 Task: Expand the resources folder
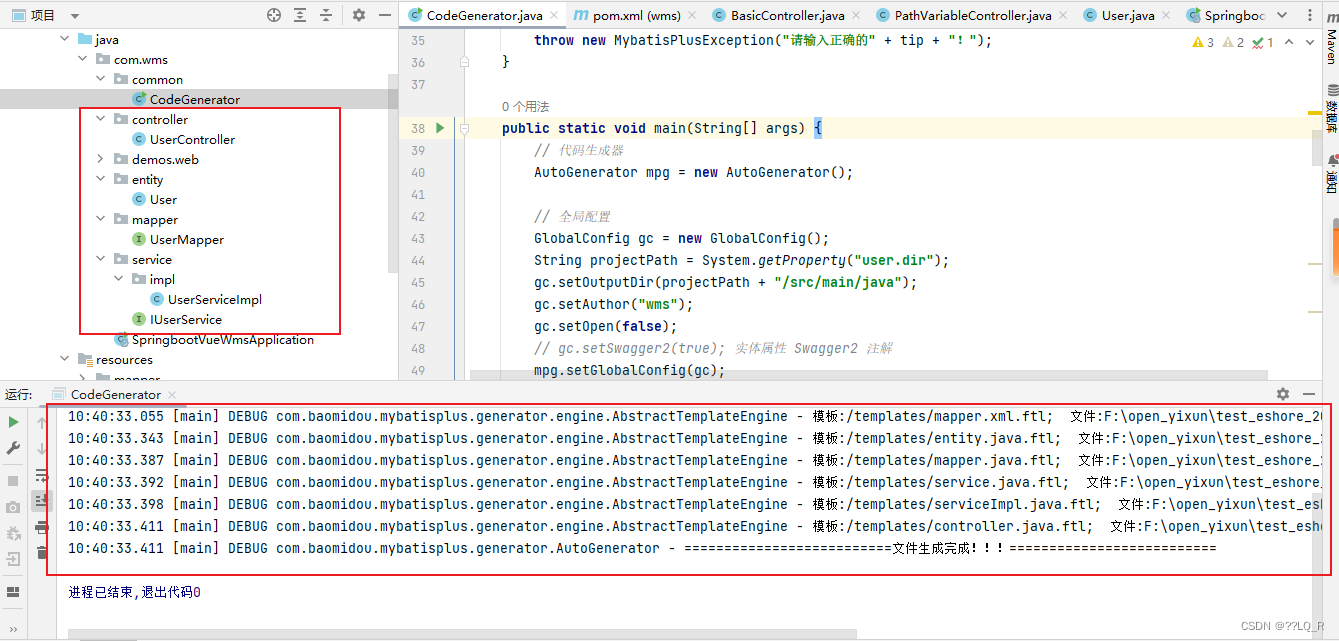[x=64, y=359]
